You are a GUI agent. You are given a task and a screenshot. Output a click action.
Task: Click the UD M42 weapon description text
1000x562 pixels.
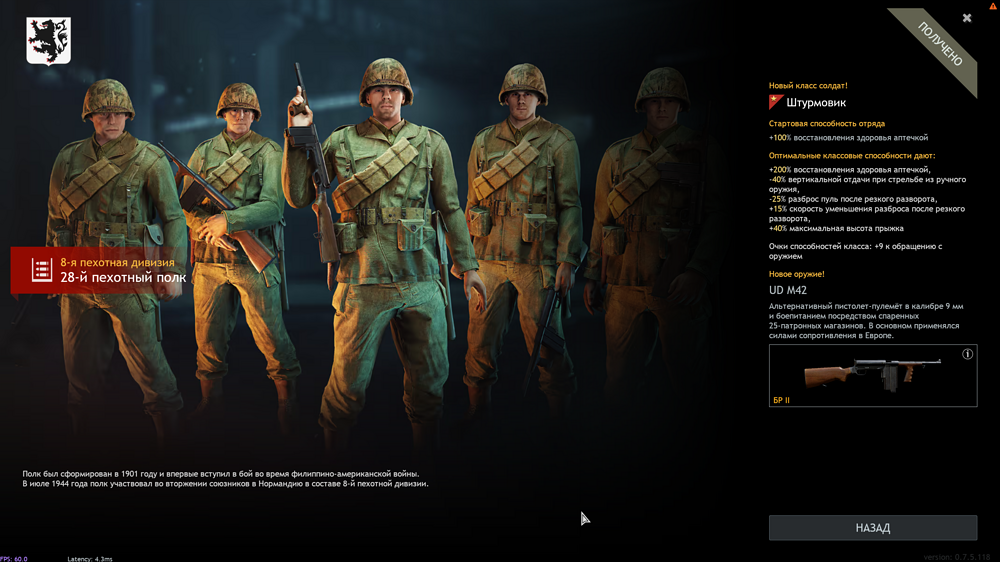pyautogui.click(x=866, y=321)
